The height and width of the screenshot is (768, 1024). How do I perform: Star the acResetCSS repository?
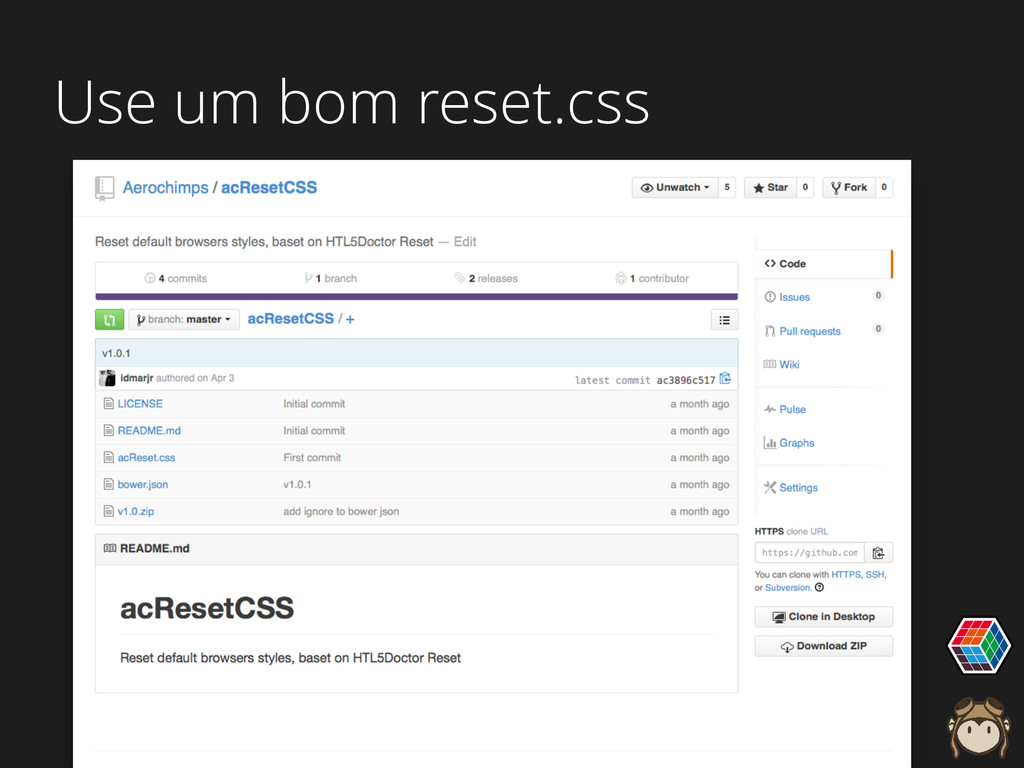coord(771,188)
